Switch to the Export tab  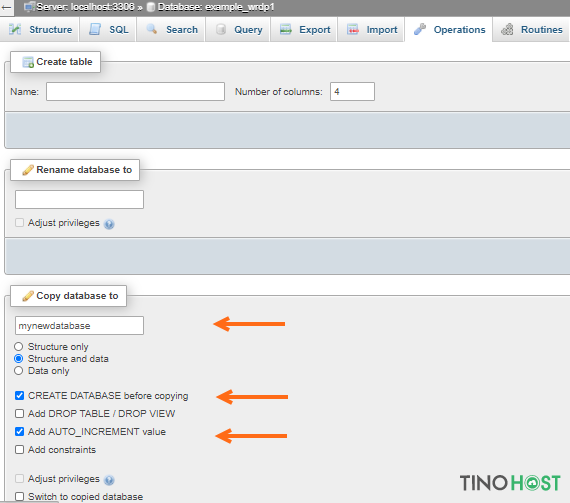[x=304, y=29]
